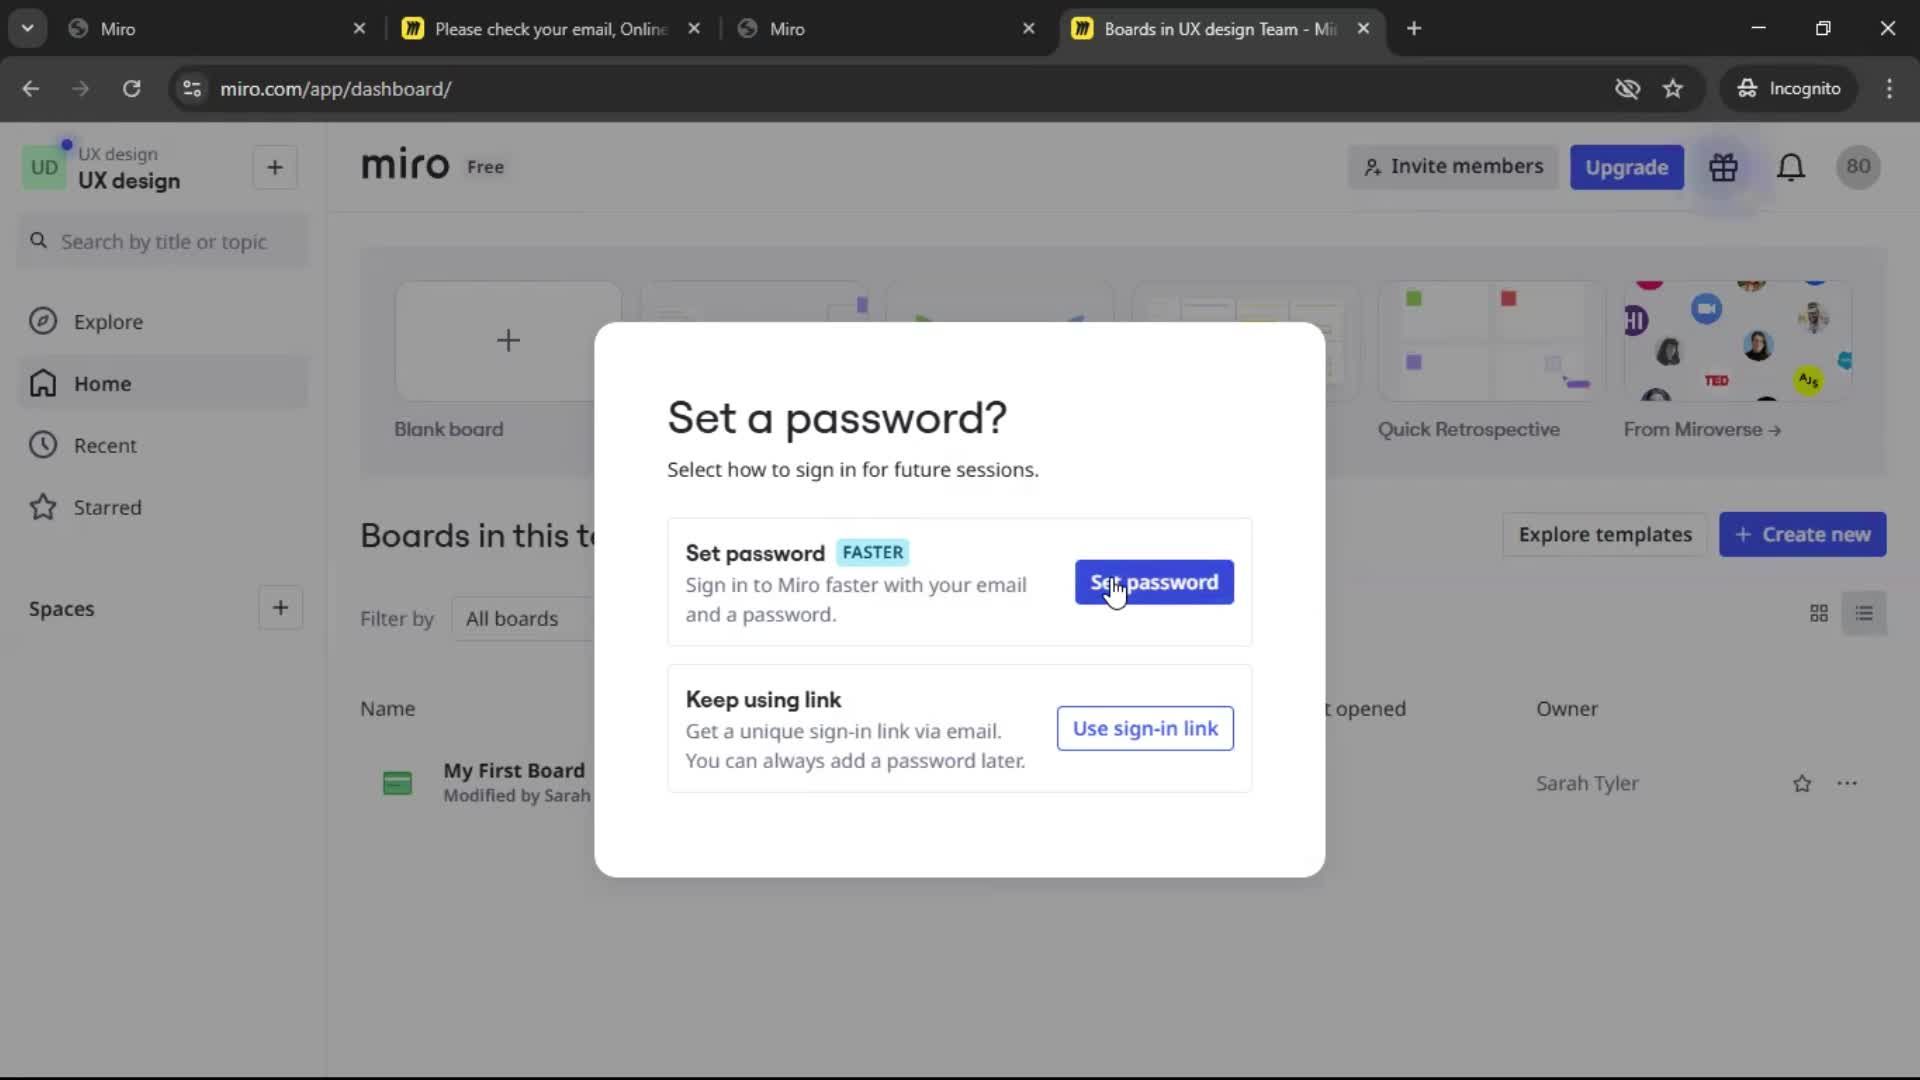1920x1080 pixels.
Task: Click the Incognito indicator
Action: 1790,89
